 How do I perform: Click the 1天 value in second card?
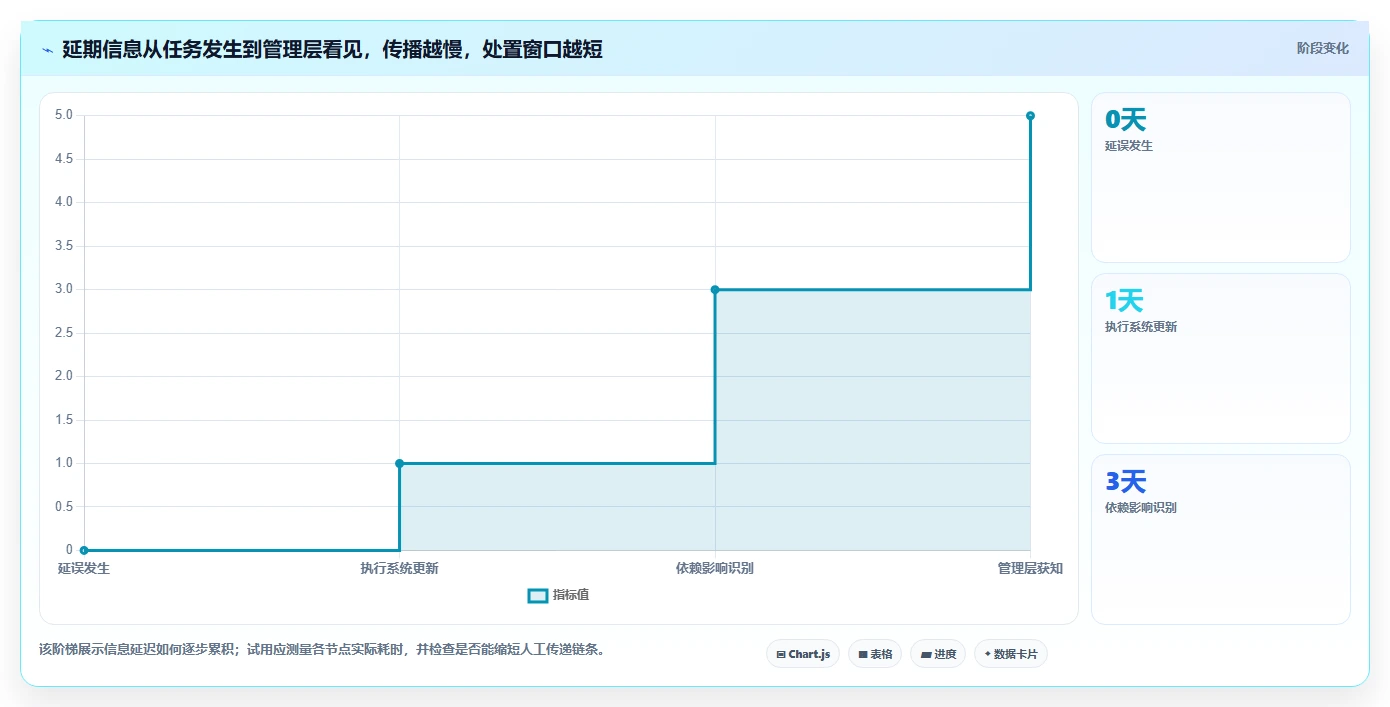point(1124,301)
